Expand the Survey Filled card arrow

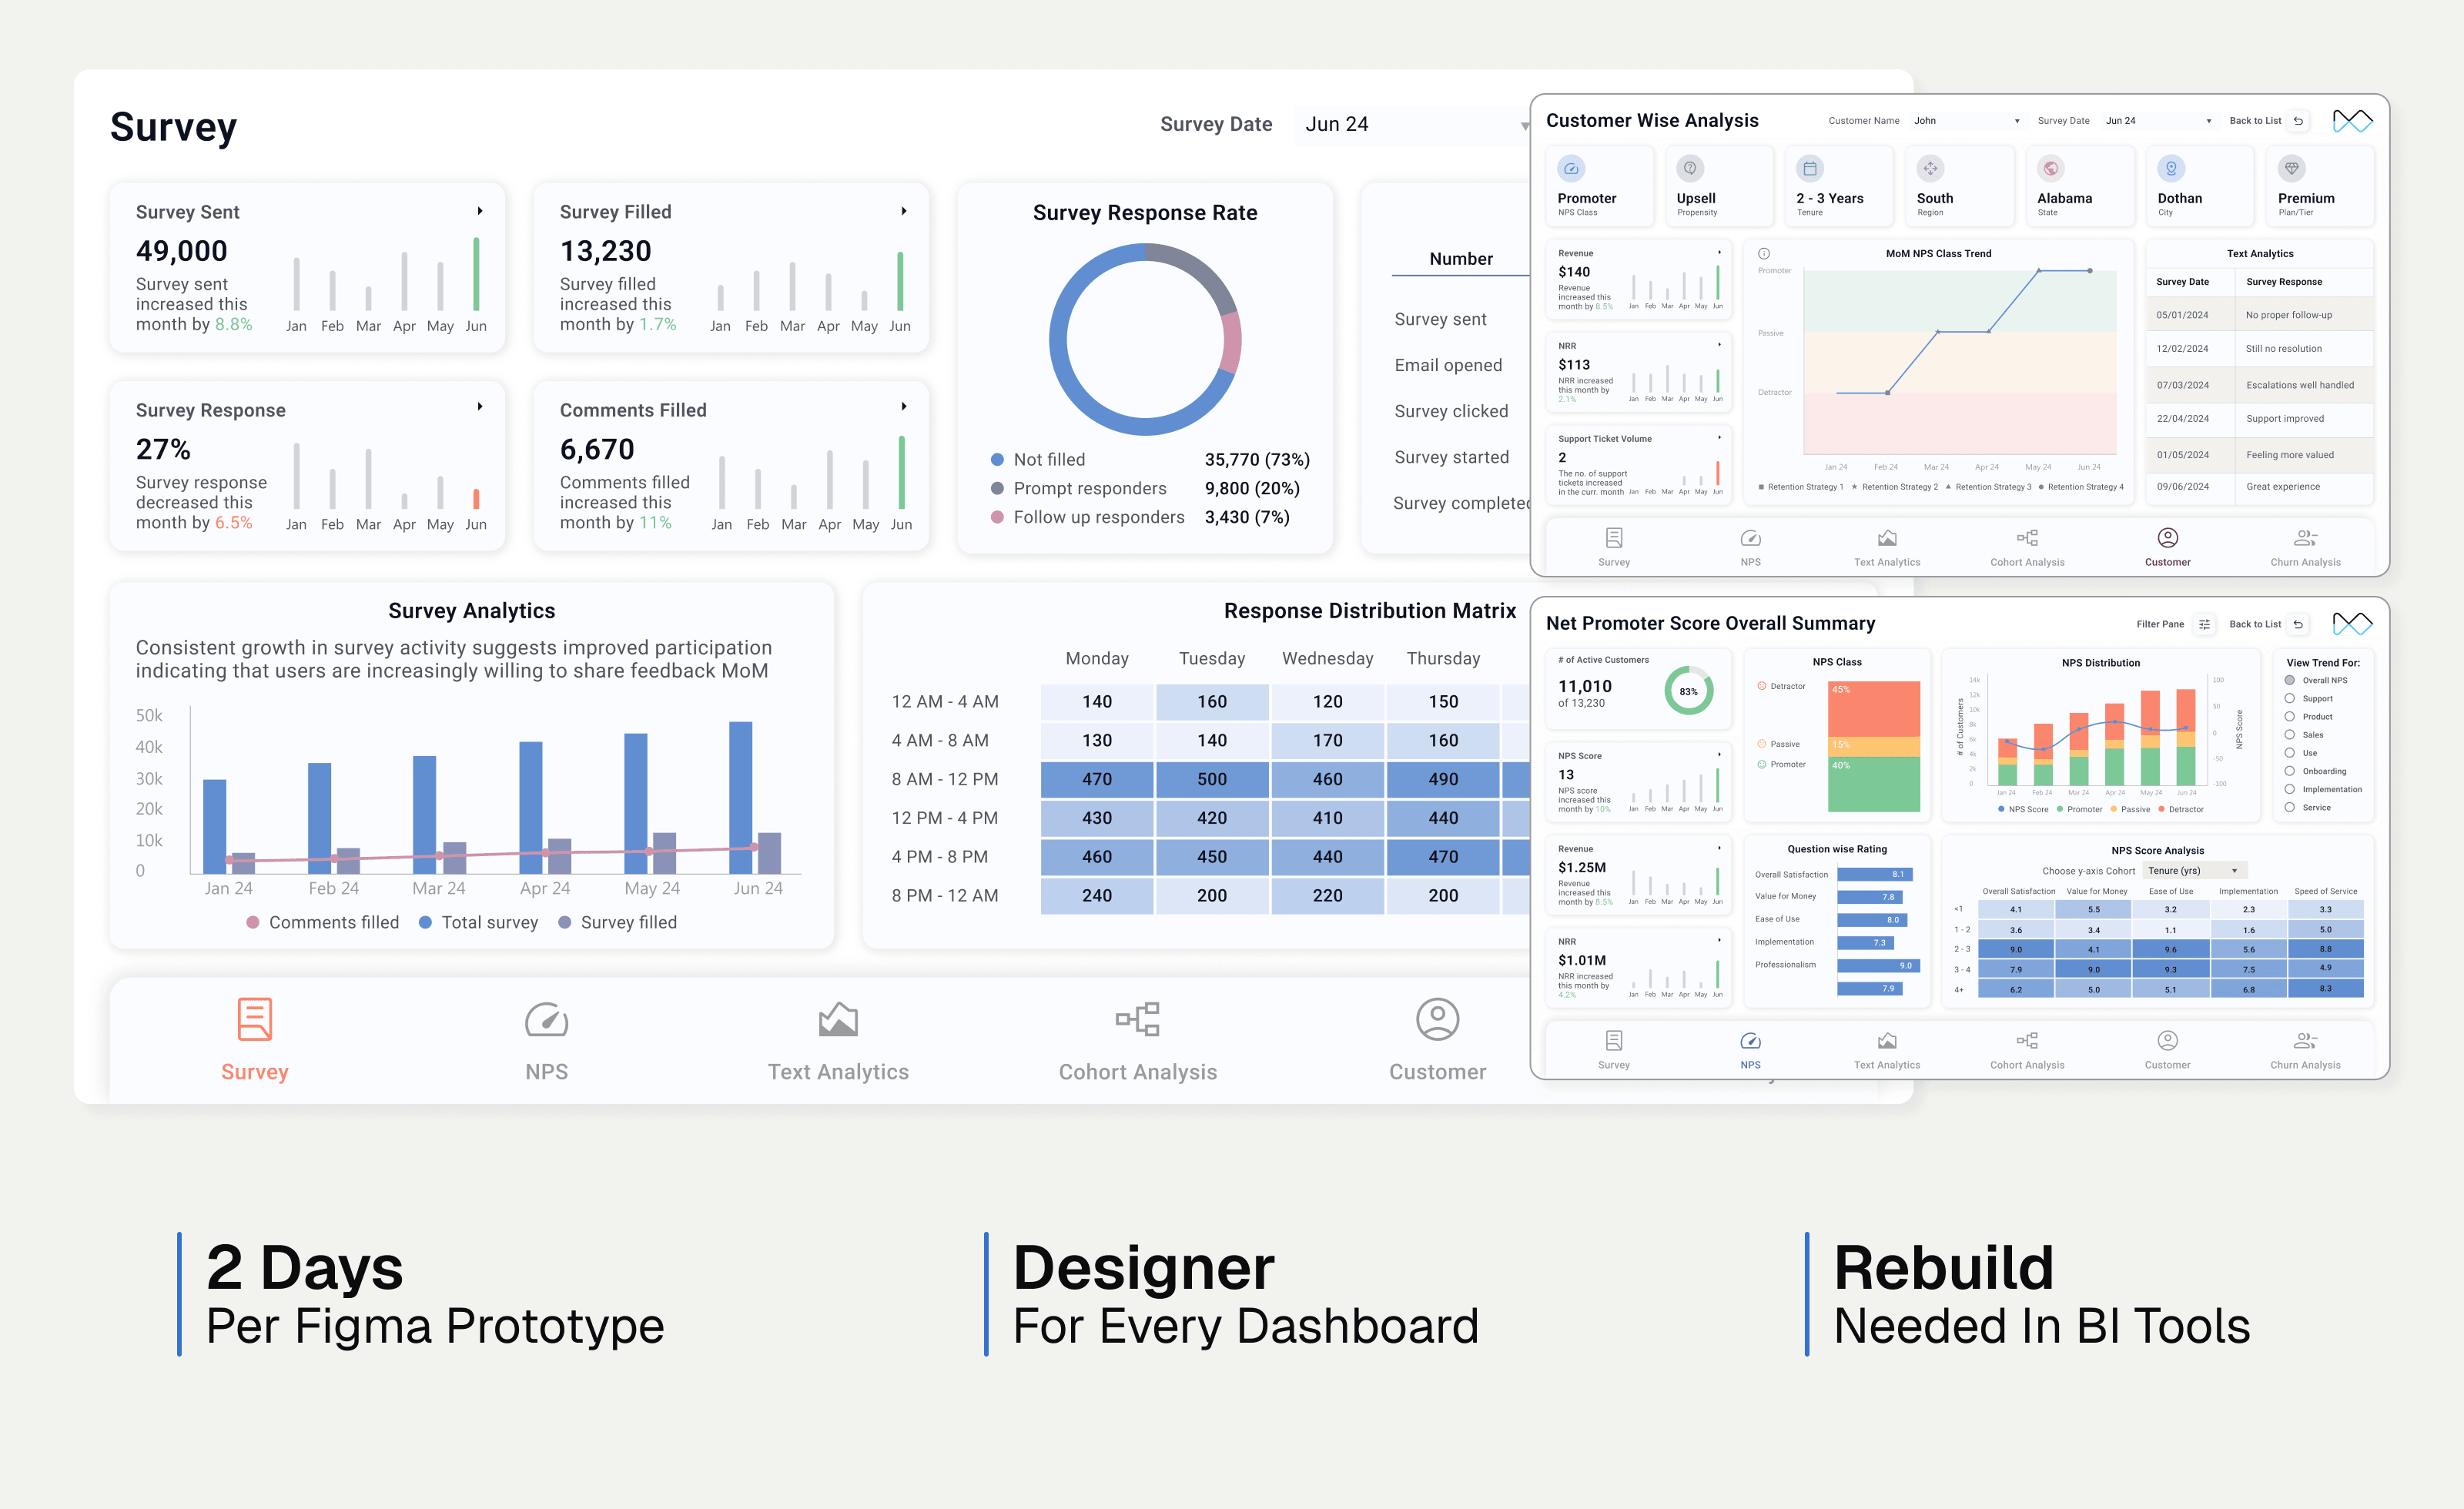(x=904, y=211)
